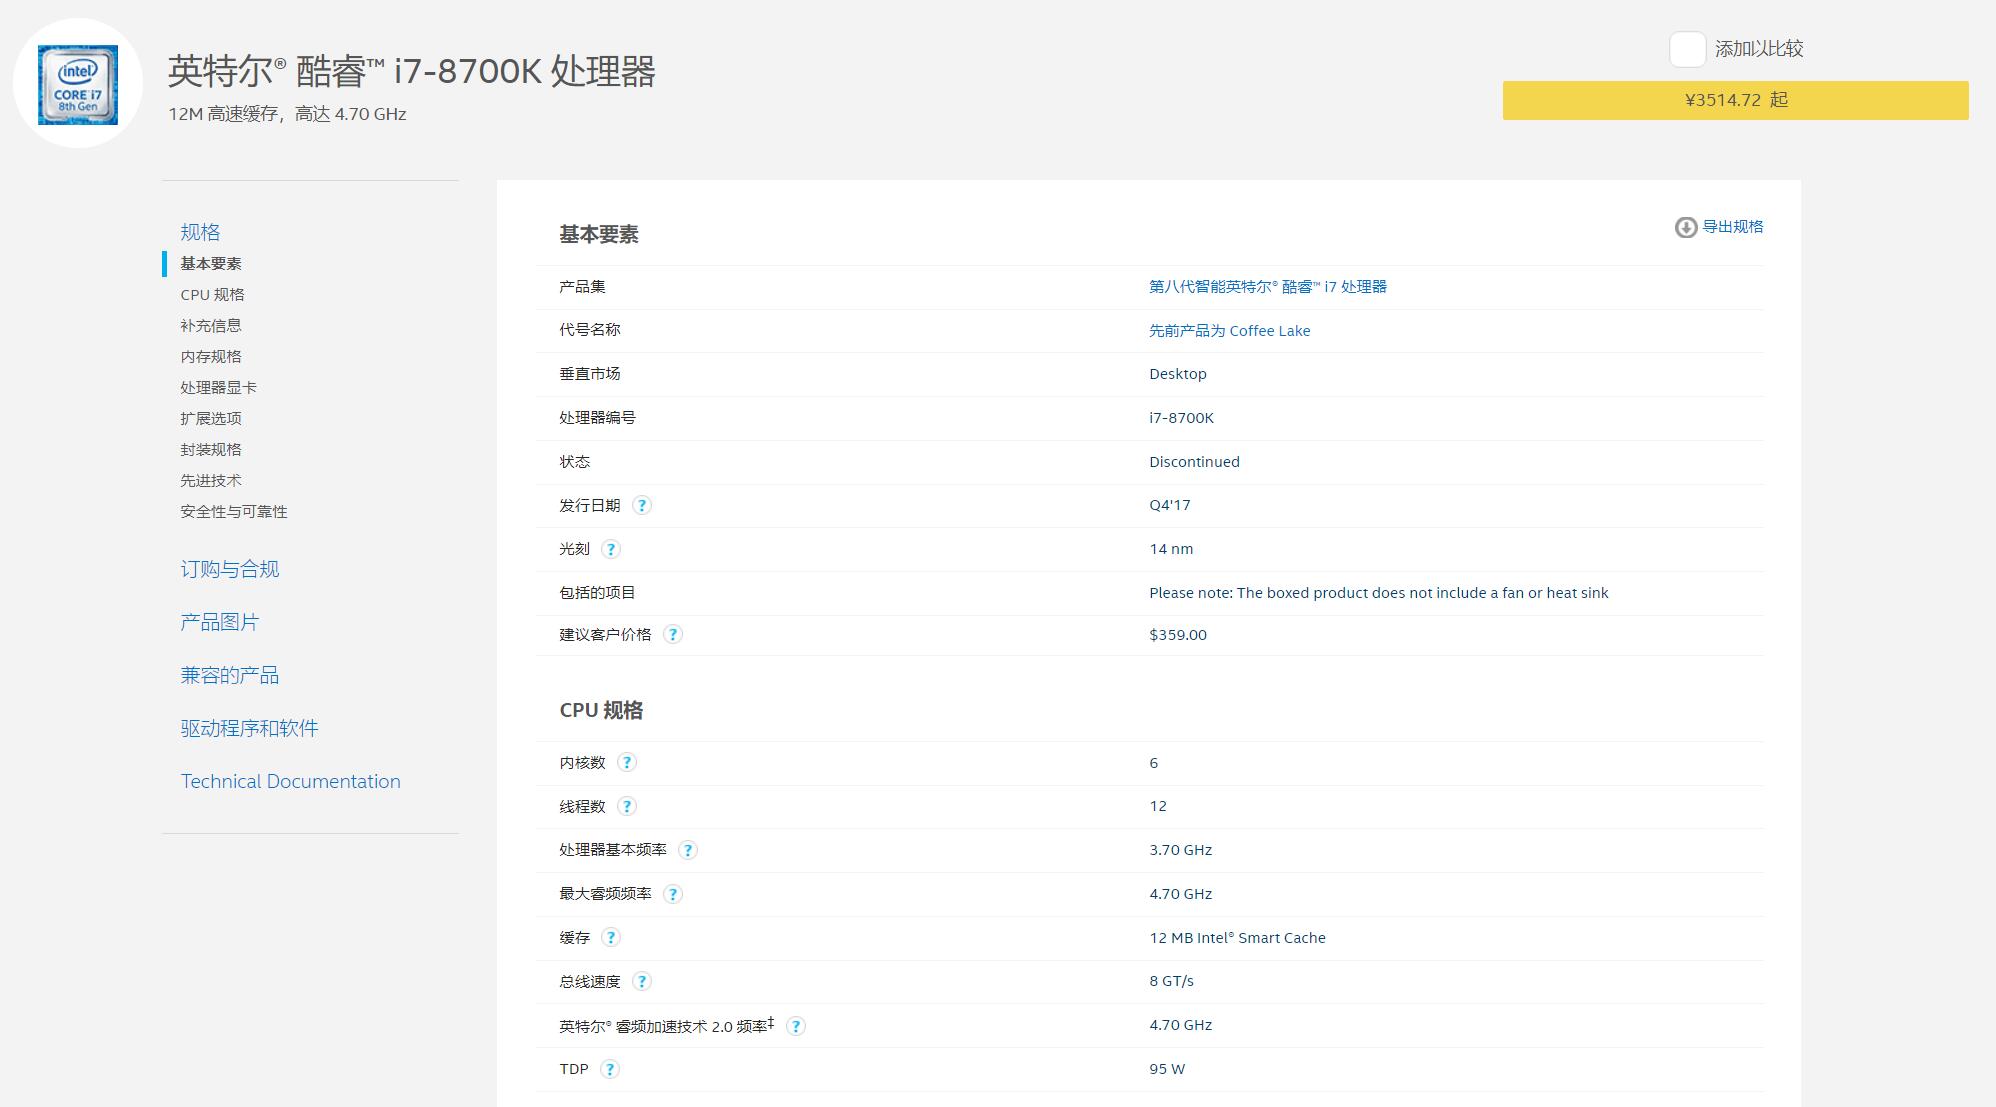Open 驱动程序和软件 section link
Viewport: 1996px width, 1107px height.
[250, 728]
